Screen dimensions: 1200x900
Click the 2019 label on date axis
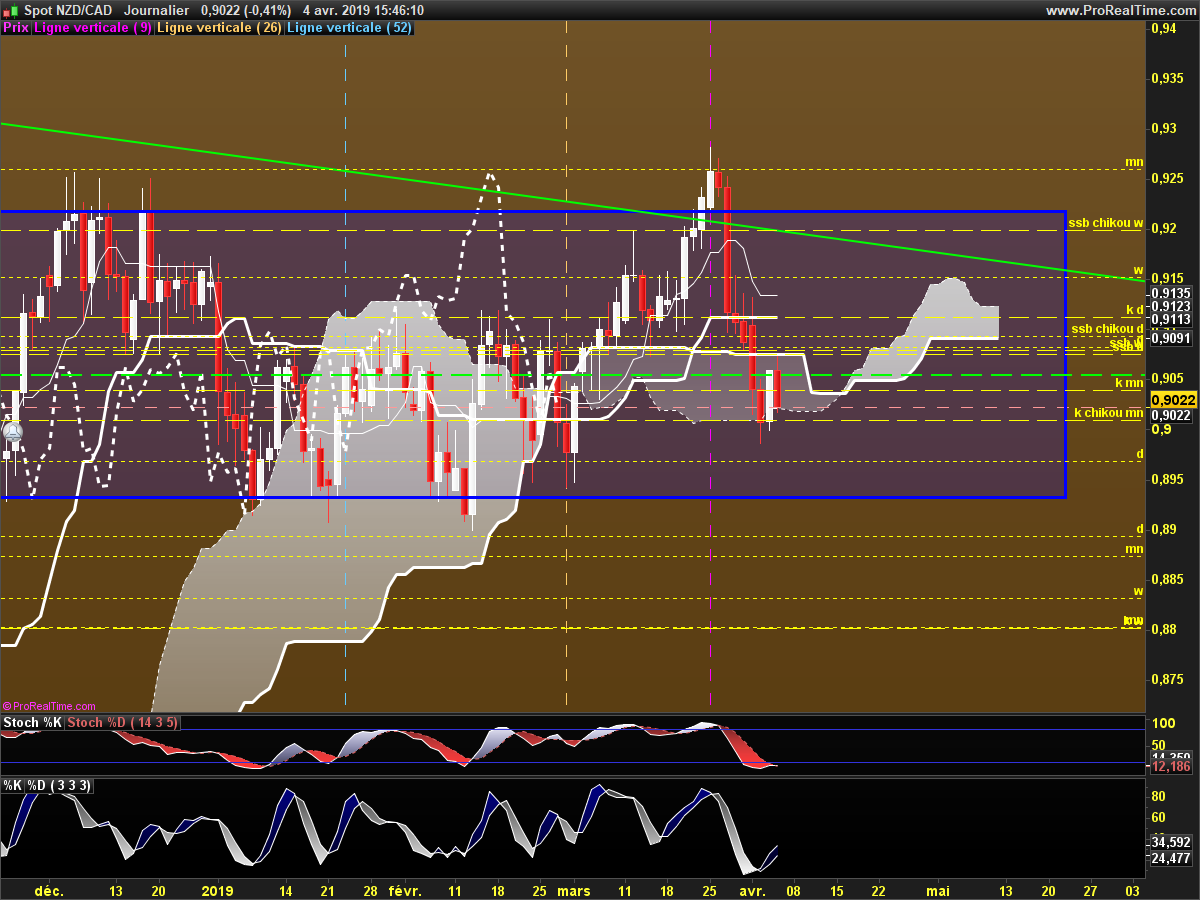click(217, 890)
